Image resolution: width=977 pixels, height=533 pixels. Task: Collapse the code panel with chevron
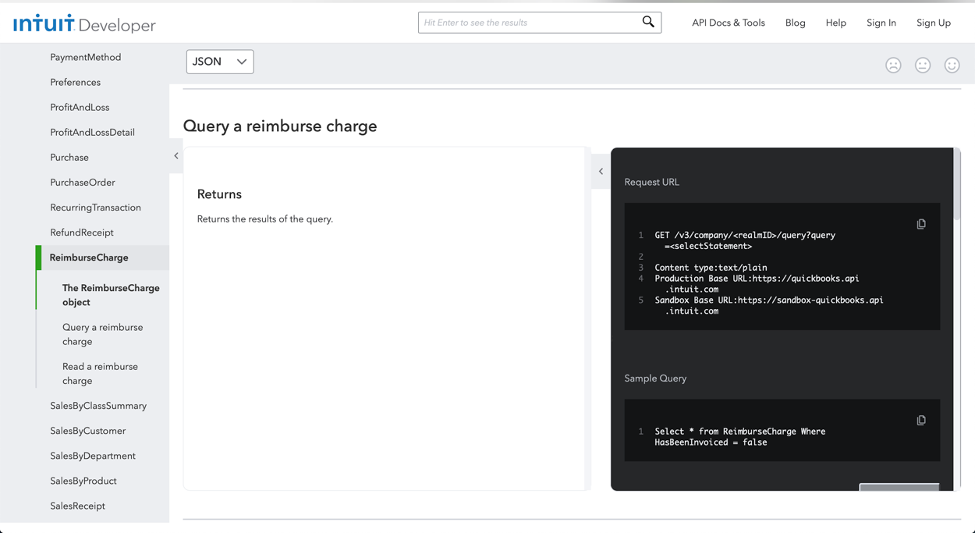tap(601, 171)
